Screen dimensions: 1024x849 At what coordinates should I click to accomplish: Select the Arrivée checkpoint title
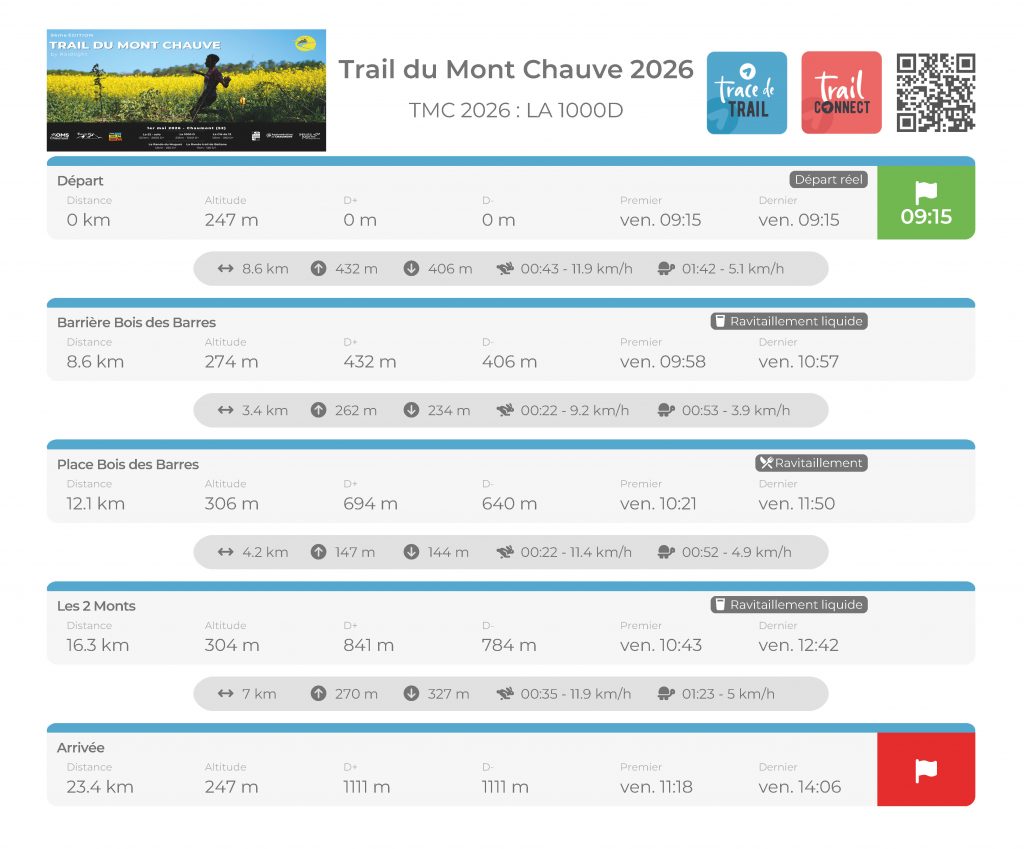pyautogui.click(x=81, y=747)
